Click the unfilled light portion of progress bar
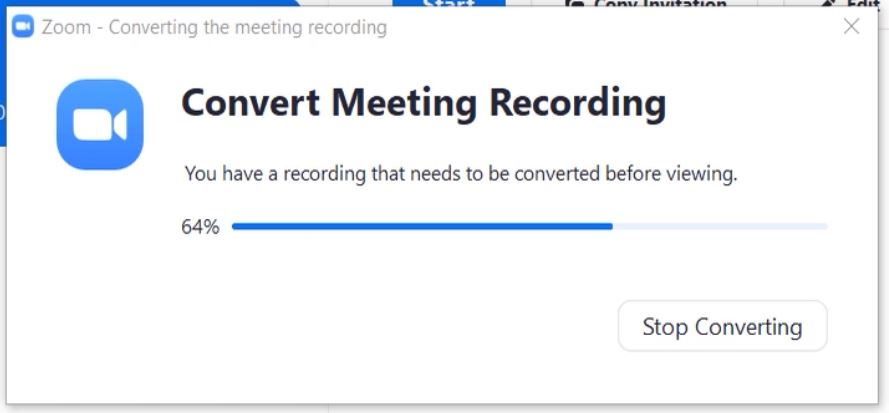The height and width of the screenshot is (413, 889). (720, 226)
